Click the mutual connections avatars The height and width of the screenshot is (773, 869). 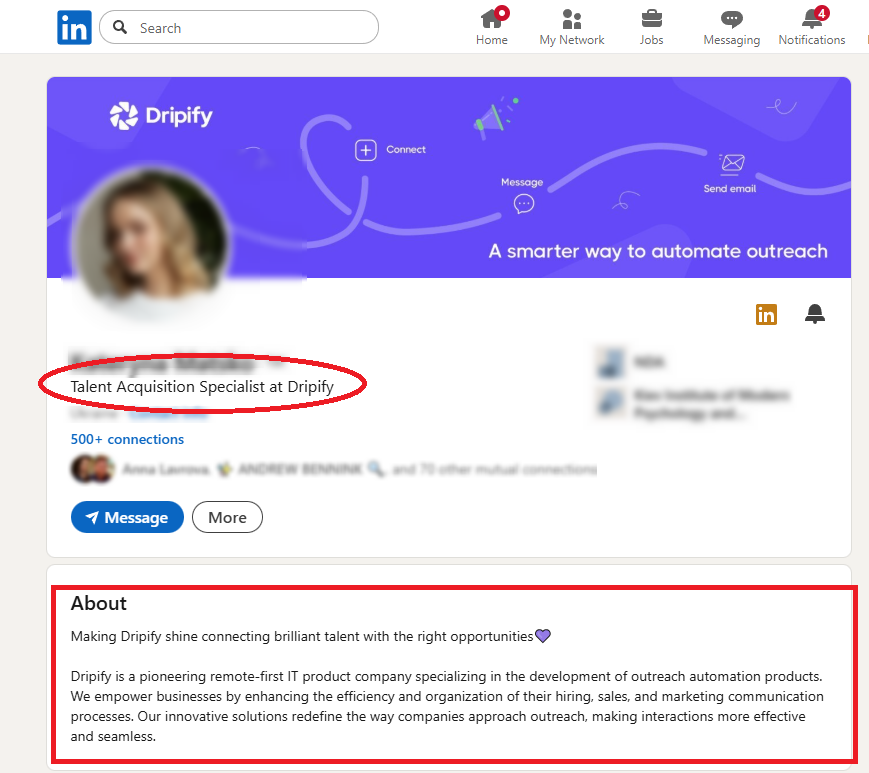pos(93,469)
